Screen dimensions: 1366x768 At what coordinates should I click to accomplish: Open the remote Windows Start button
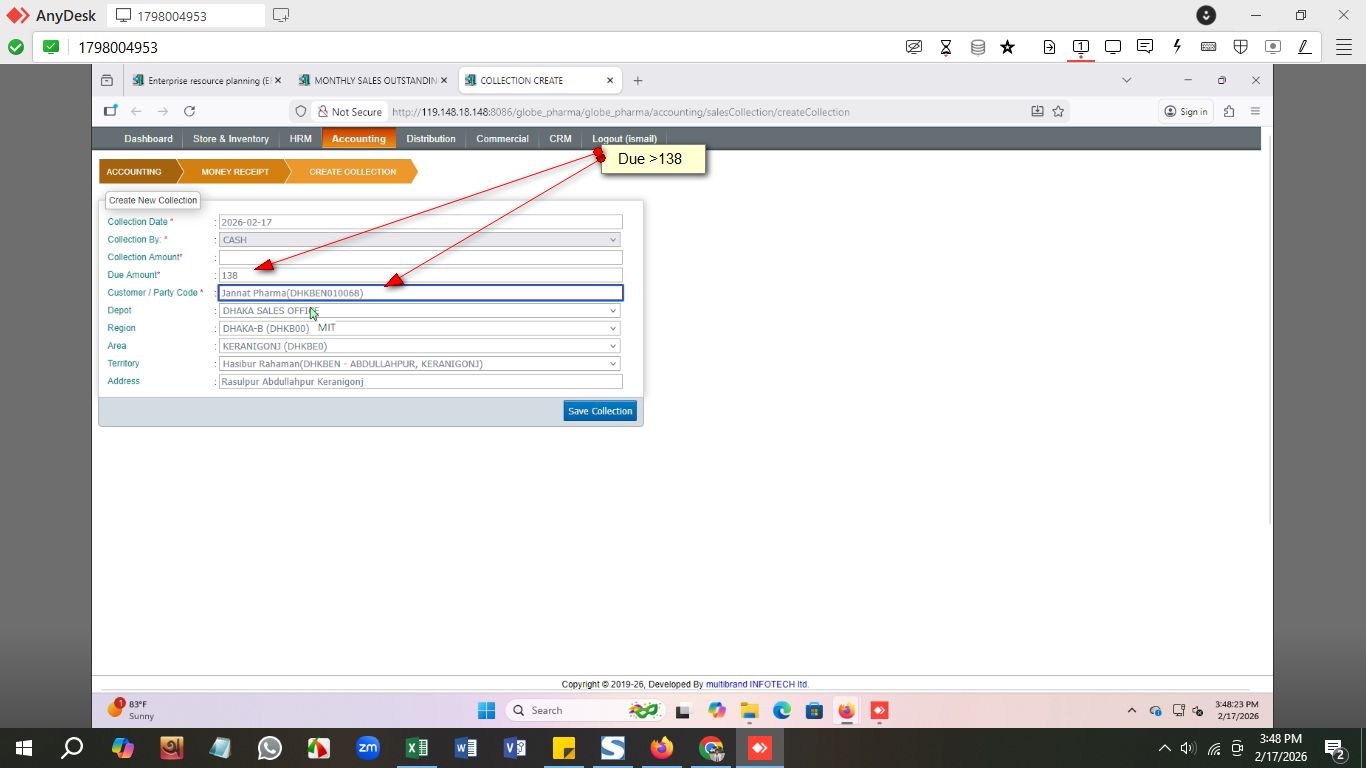(x=486, y=710)
